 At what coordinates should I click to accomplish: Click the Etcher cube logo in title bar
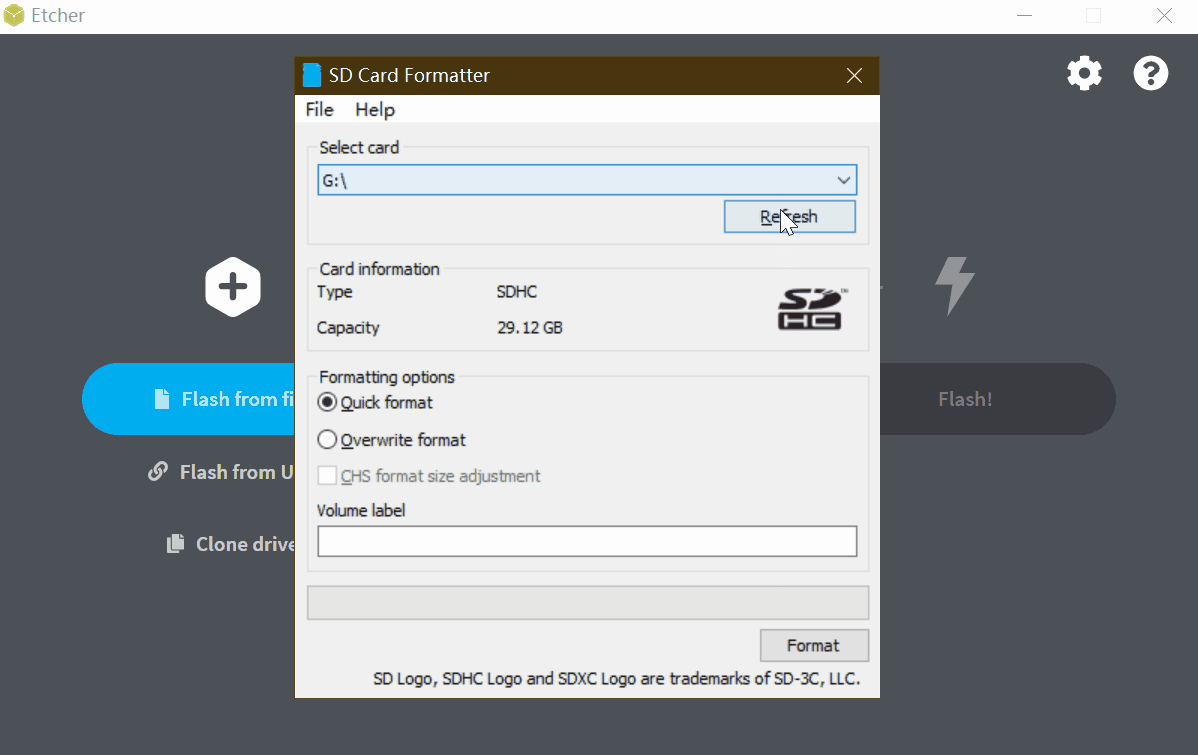[14, 16]
